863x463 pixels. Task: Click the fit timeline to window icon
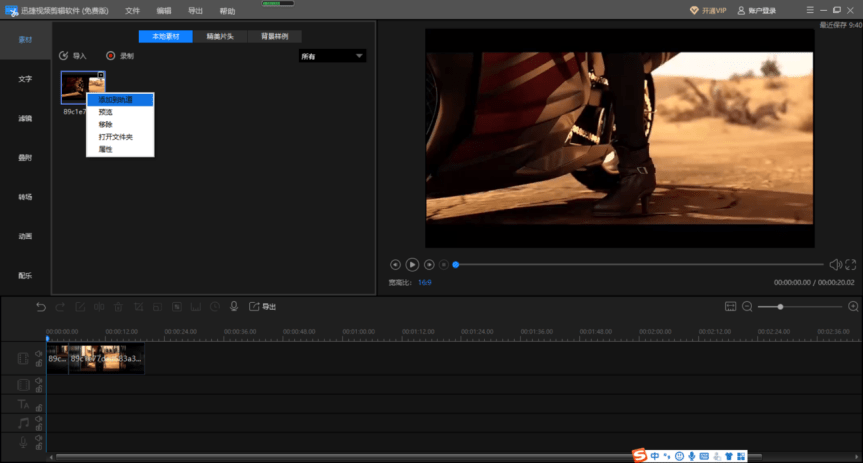730,307
